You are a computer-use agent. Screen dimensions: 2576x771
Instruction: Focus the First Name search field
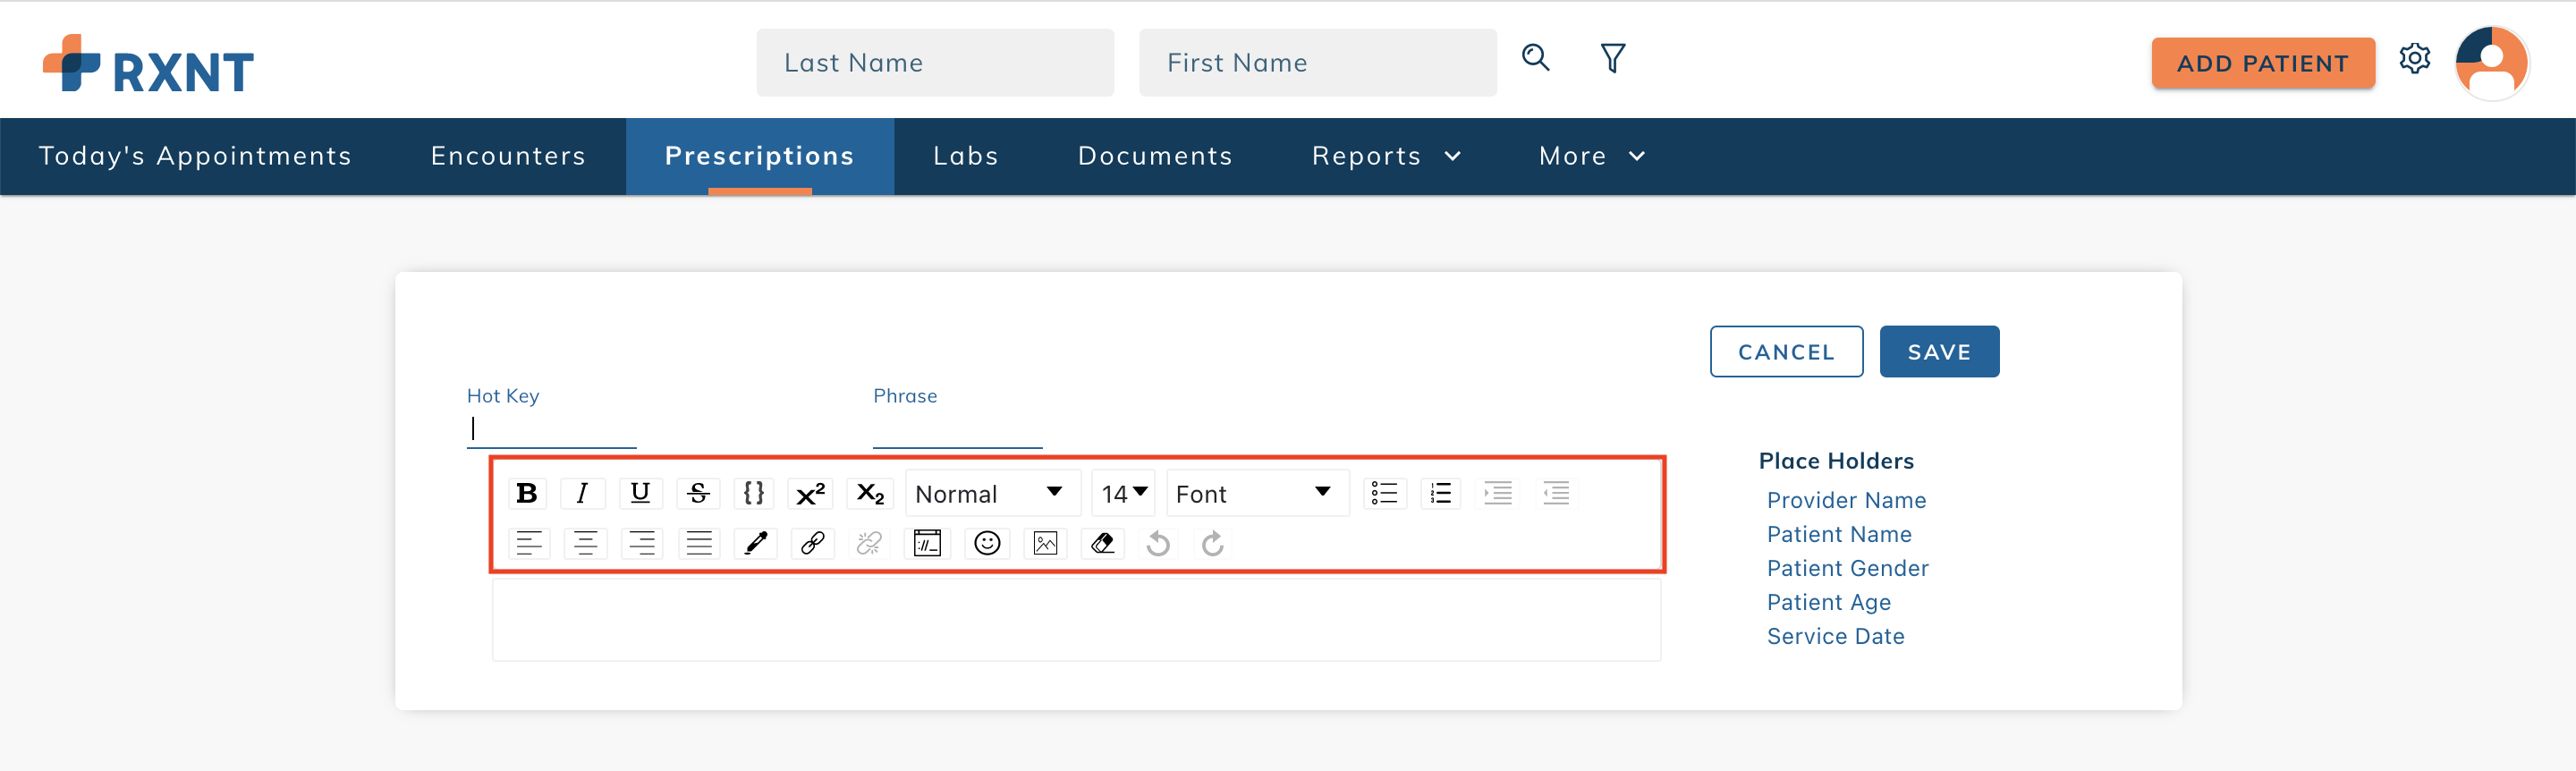[1317, 63]
